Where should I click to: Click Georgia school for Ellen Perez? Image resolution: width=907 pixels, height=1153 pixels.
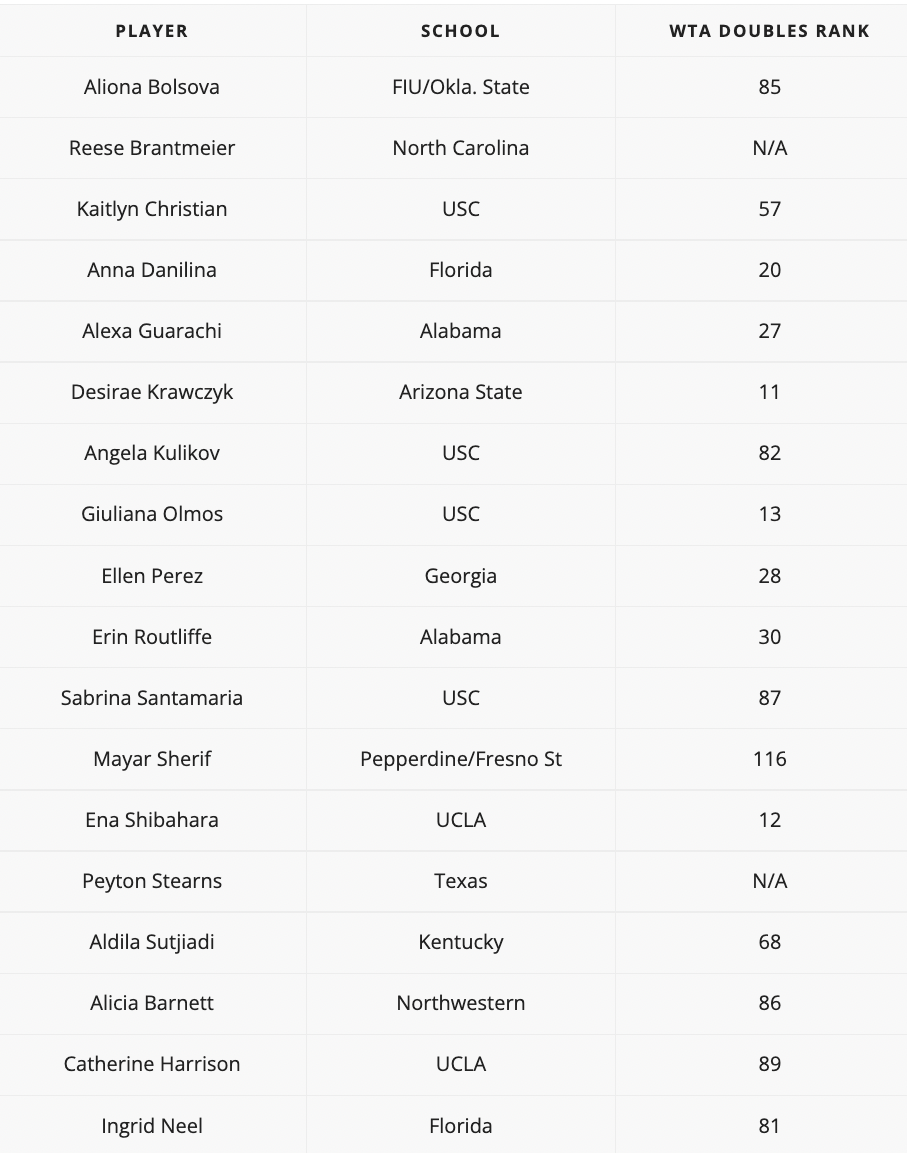(460, 576)
